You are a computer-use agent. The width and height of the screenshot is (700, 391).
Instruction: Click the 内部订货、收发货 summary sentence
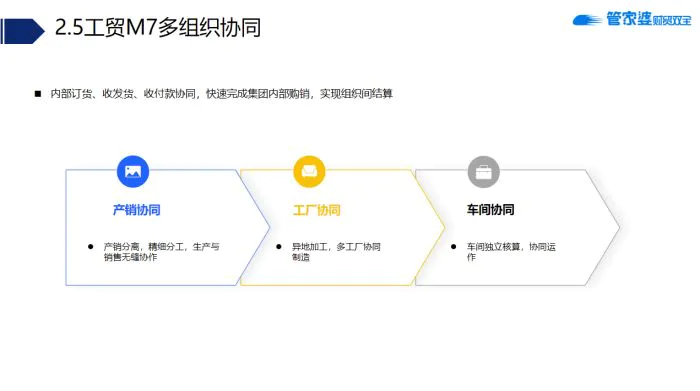coord(221,94)
